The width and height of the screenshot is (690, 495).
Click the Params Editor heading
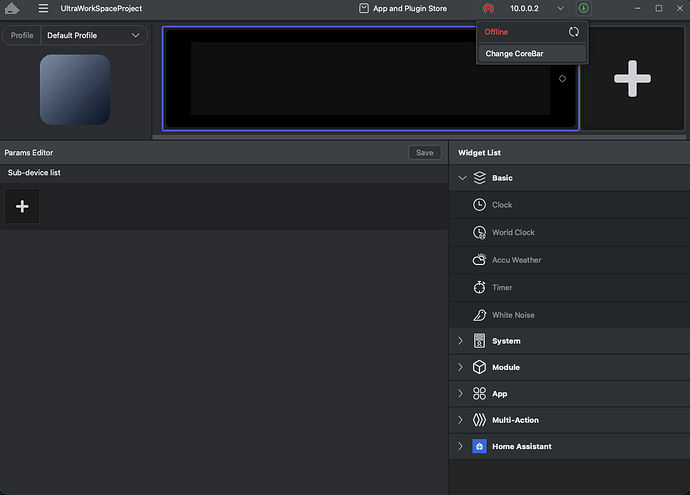[29, 153]
